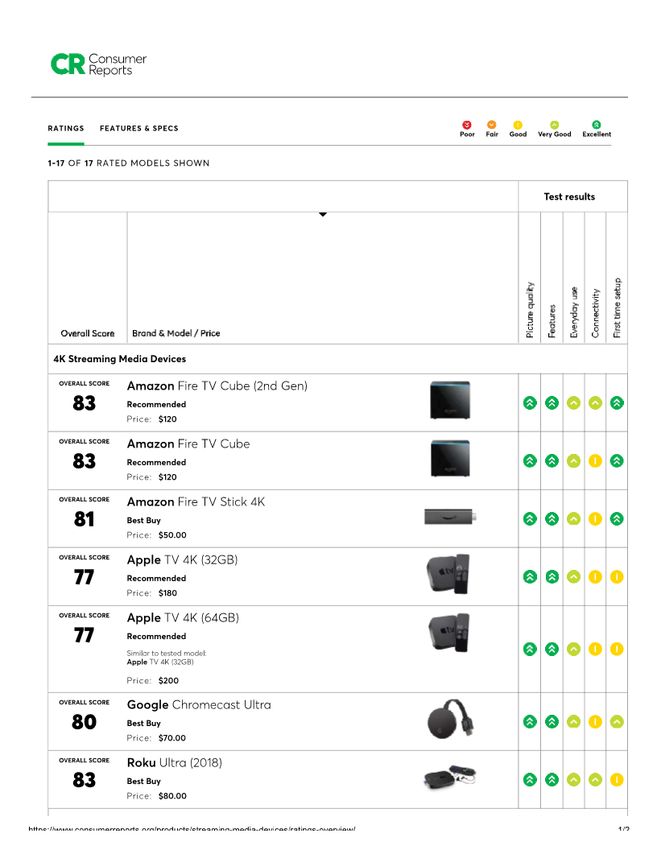
Task: Open Apple TV 4K (32GB) title link
Action: [x=182, y=560]
